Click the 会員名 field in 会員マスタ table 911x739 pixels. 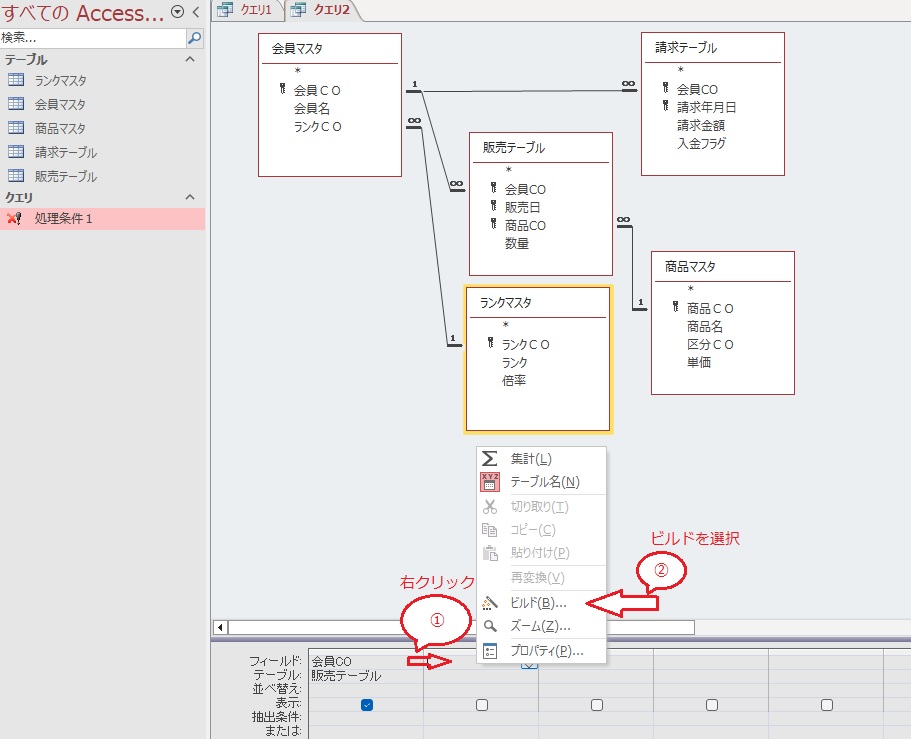[311, 108]
